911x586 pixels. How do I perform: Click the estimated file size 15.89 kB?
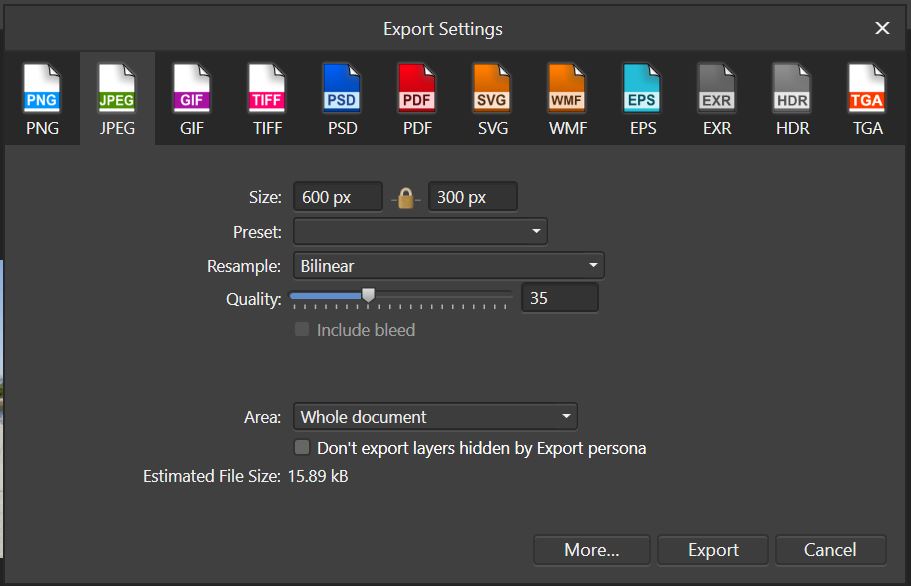point(318,476)
